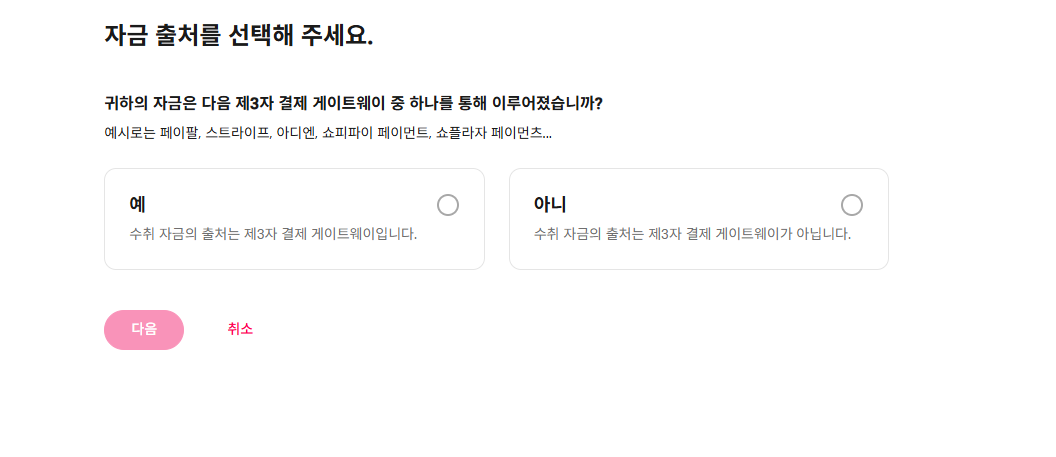Viewport: 1056px width, 457px height.
Task: Click "주세요." at the heading end
Action: tap(342, 35)
